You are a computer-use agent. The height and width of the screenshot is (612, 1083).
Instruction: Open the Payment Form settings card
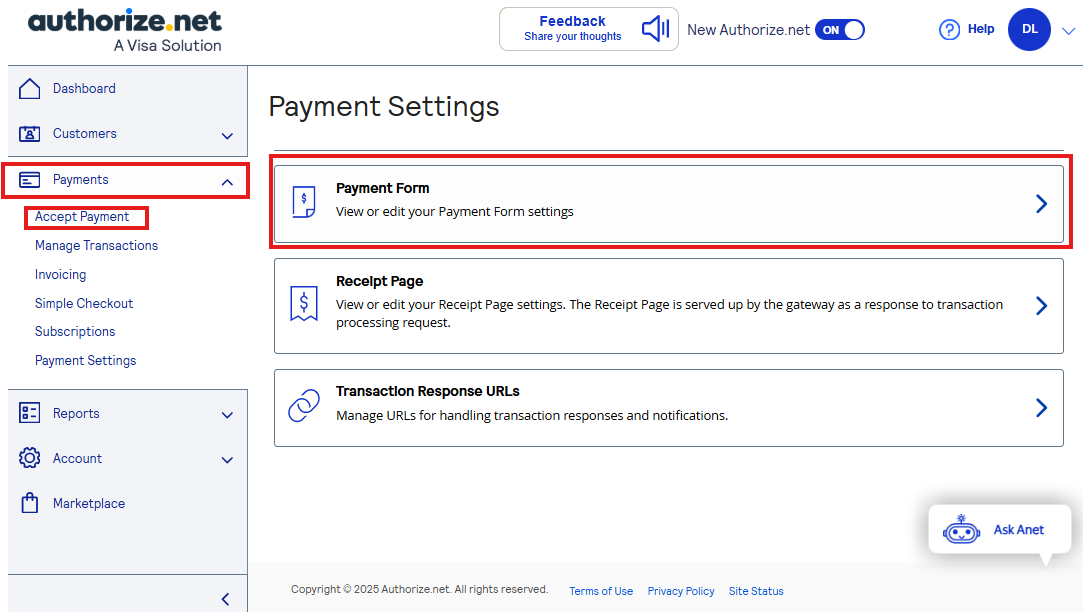(668, 203)
